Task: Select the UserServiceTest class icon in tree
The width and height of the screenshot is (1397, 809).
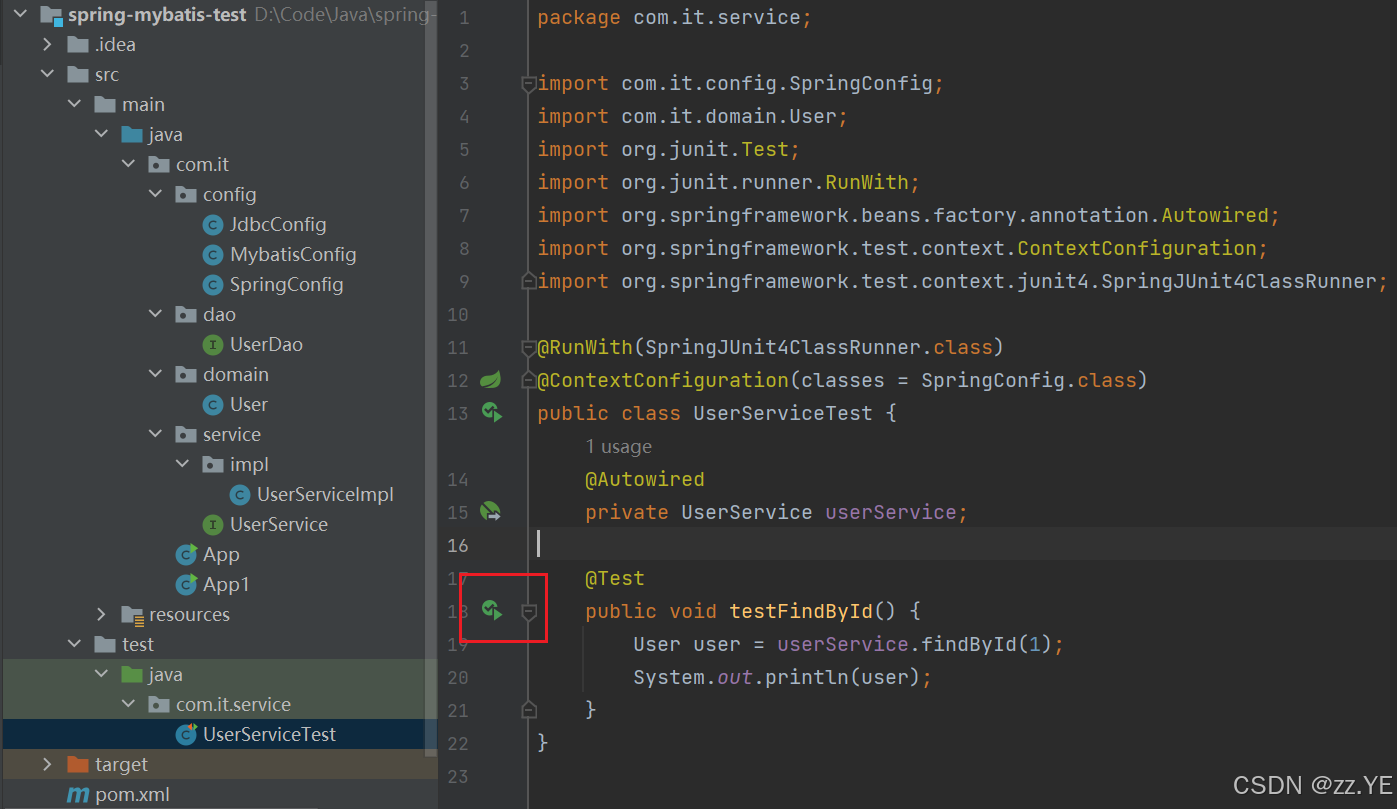Action: click(x=186, y=735)
